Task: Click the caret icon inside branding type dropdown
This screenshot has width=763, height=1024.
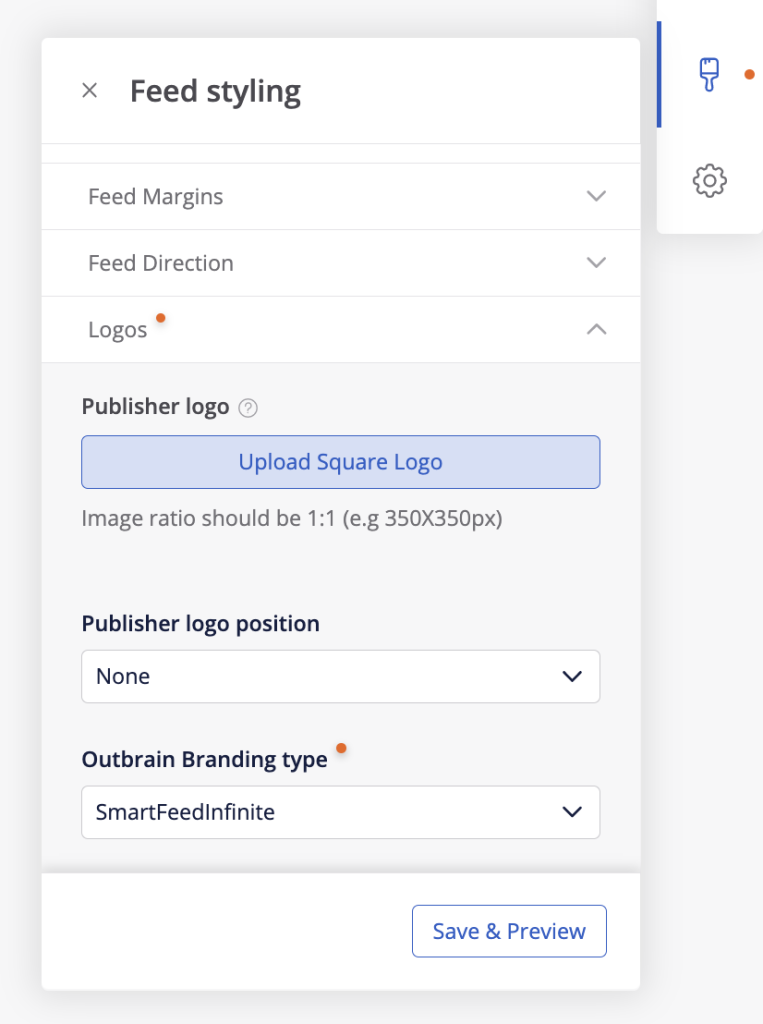Action: 572,812
